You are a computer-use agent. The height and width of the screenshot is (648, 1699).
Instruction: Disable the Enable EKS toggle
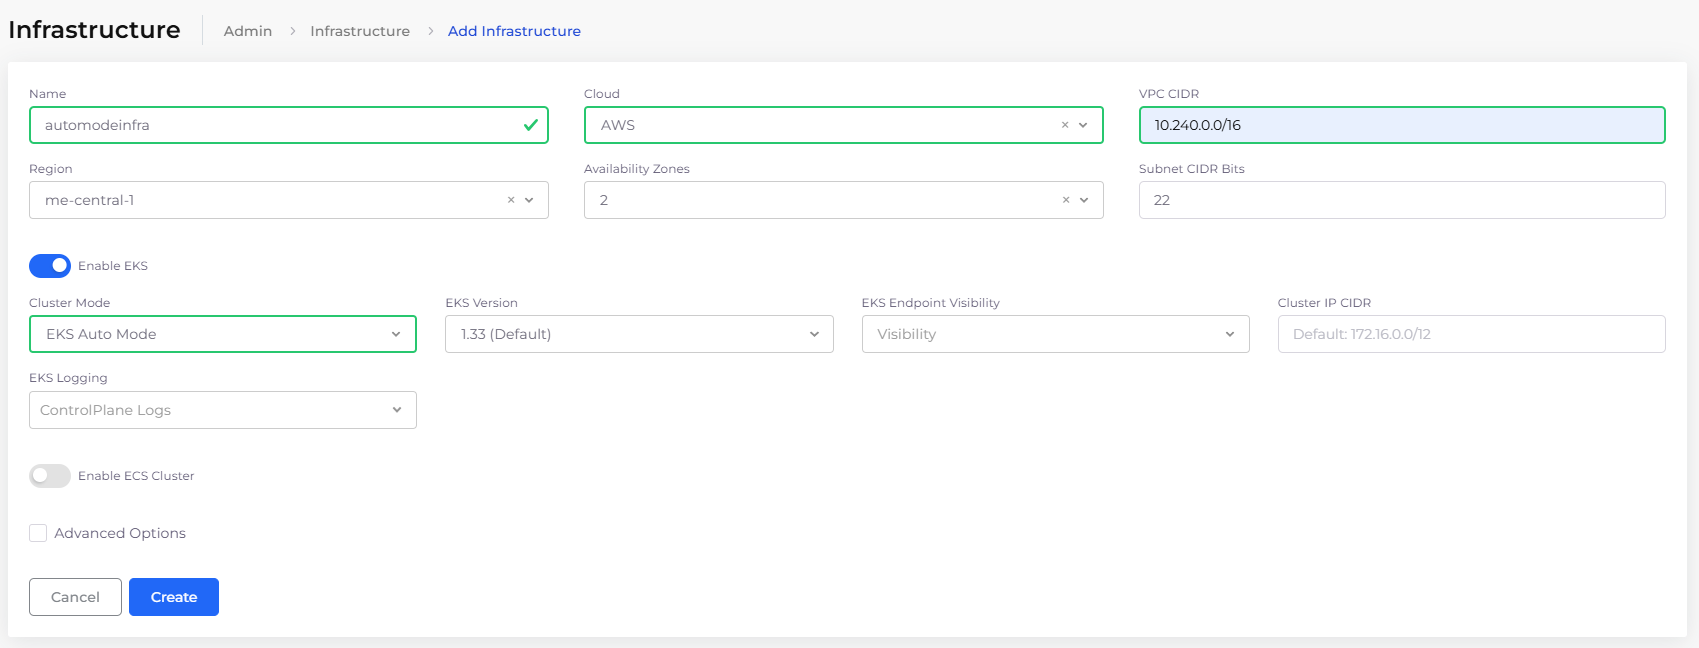pos(50,266)
